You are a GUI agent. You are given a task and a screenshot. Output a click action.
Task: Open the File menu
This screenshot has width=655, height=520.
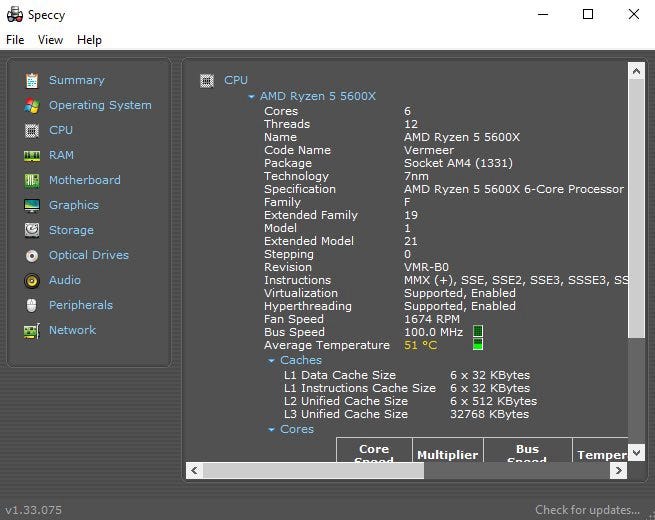[x=15, y=40]
